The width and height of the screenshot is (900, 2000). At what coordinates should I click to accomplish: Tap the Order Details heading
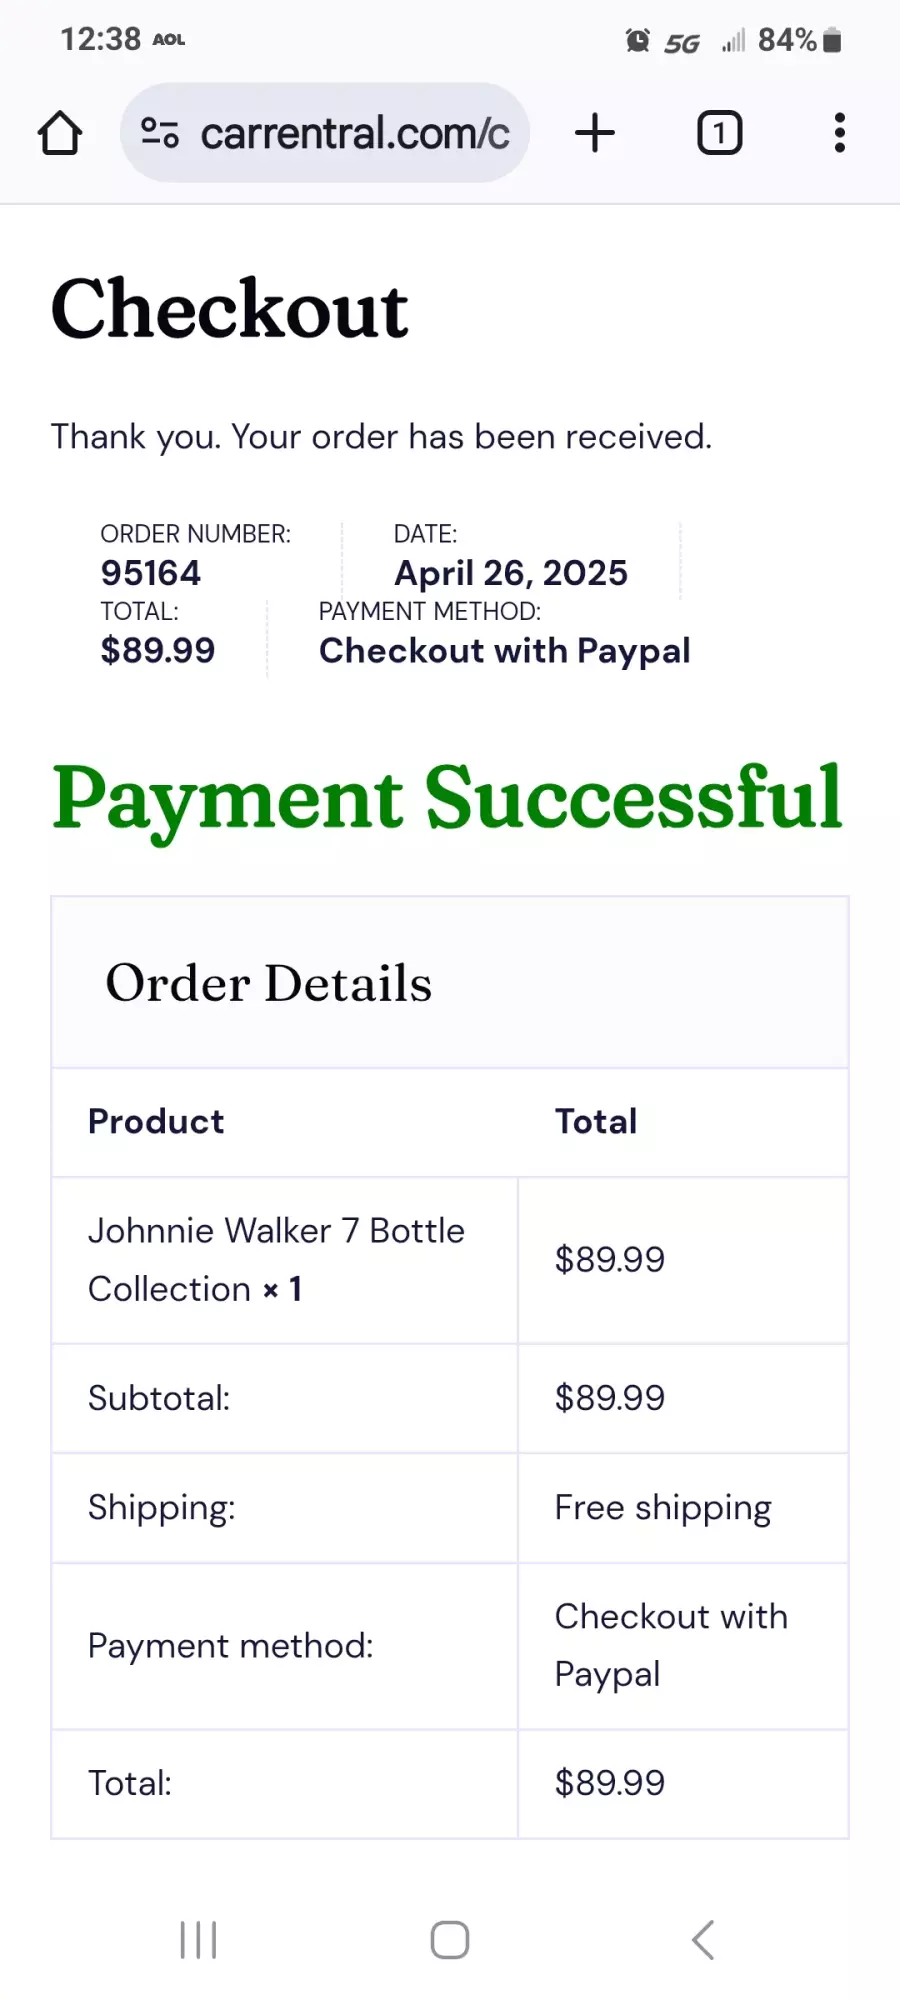click(x=269, y=983)
